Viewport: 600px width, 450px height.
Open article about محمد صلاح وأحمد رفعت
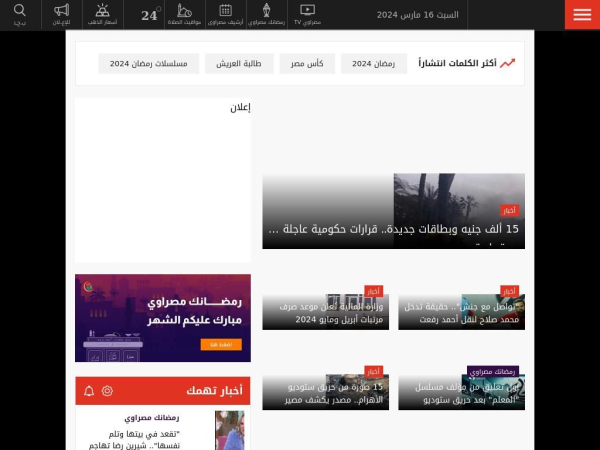point(461,313)
